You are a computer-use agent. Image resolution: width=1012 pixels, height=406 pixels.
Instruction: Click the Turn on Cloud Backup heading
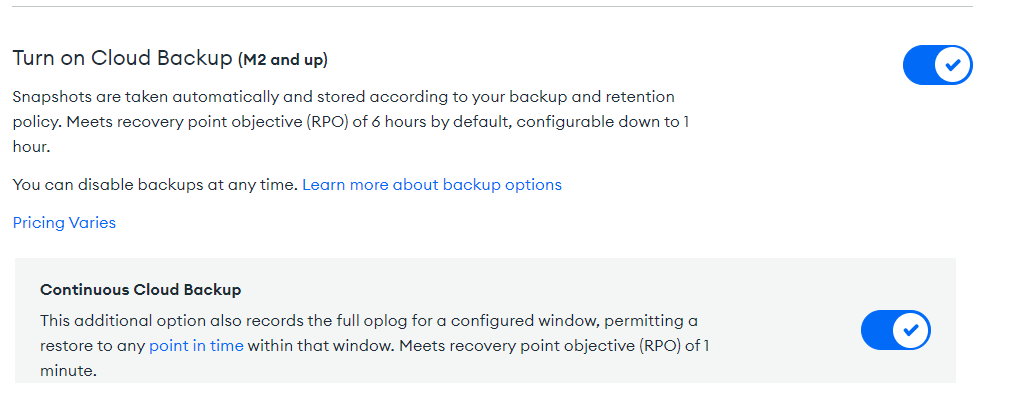(x=122, y=59)
